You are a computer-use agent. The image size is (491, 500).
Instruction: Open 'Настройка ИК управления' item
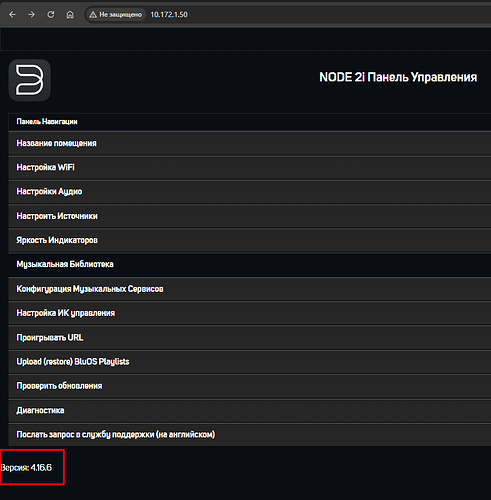point(250,313)
